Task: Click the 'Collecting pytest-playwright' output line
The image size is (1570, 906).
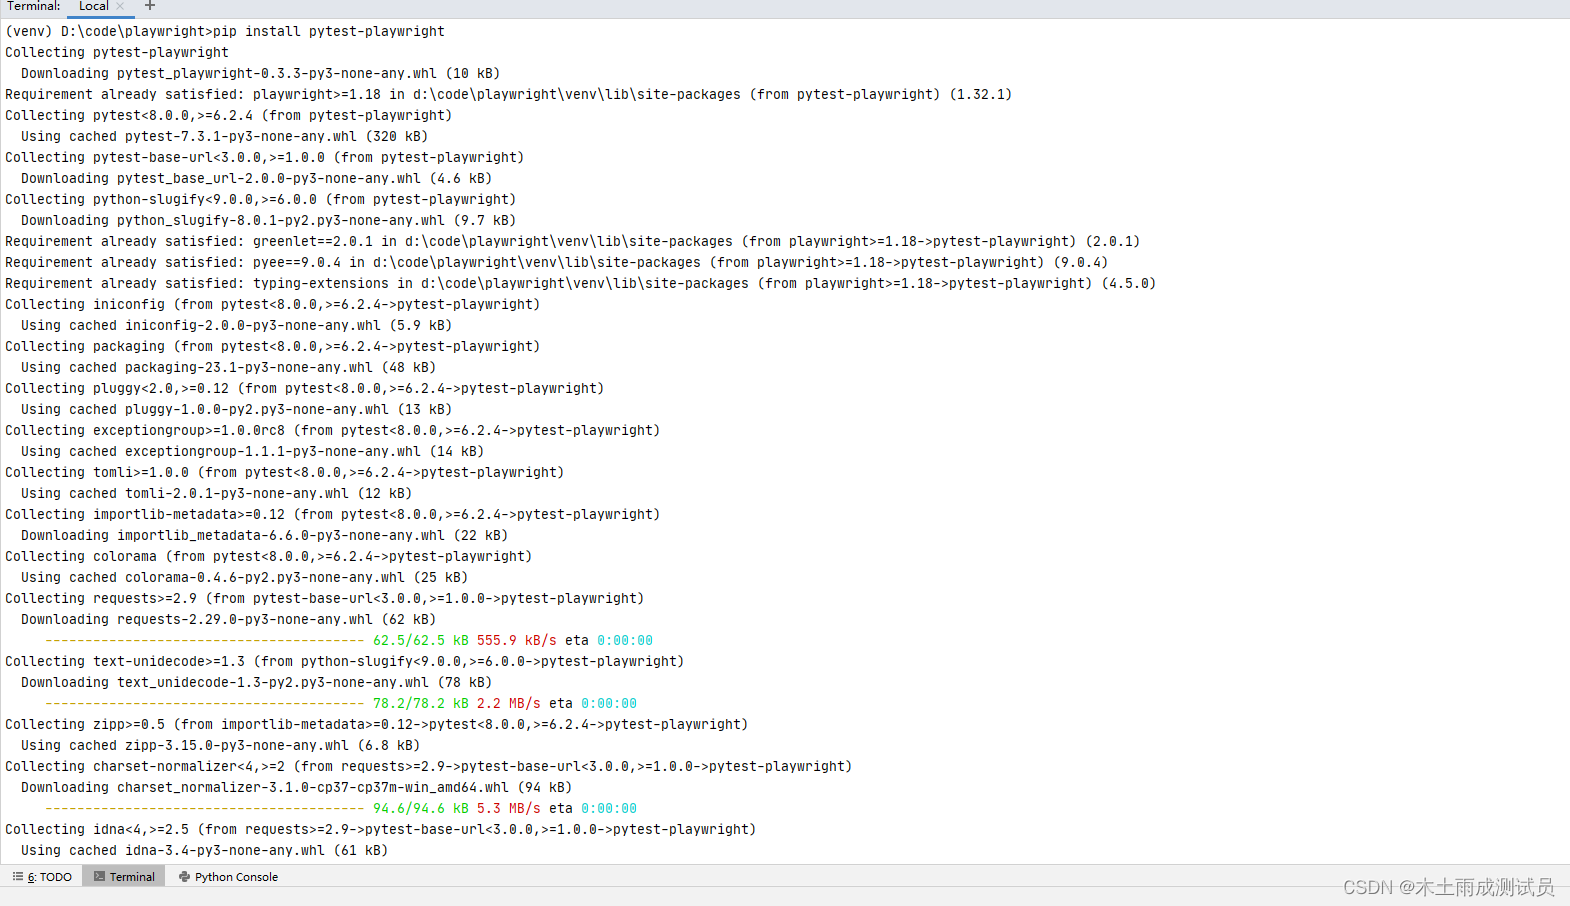Action: coord(117,52)
